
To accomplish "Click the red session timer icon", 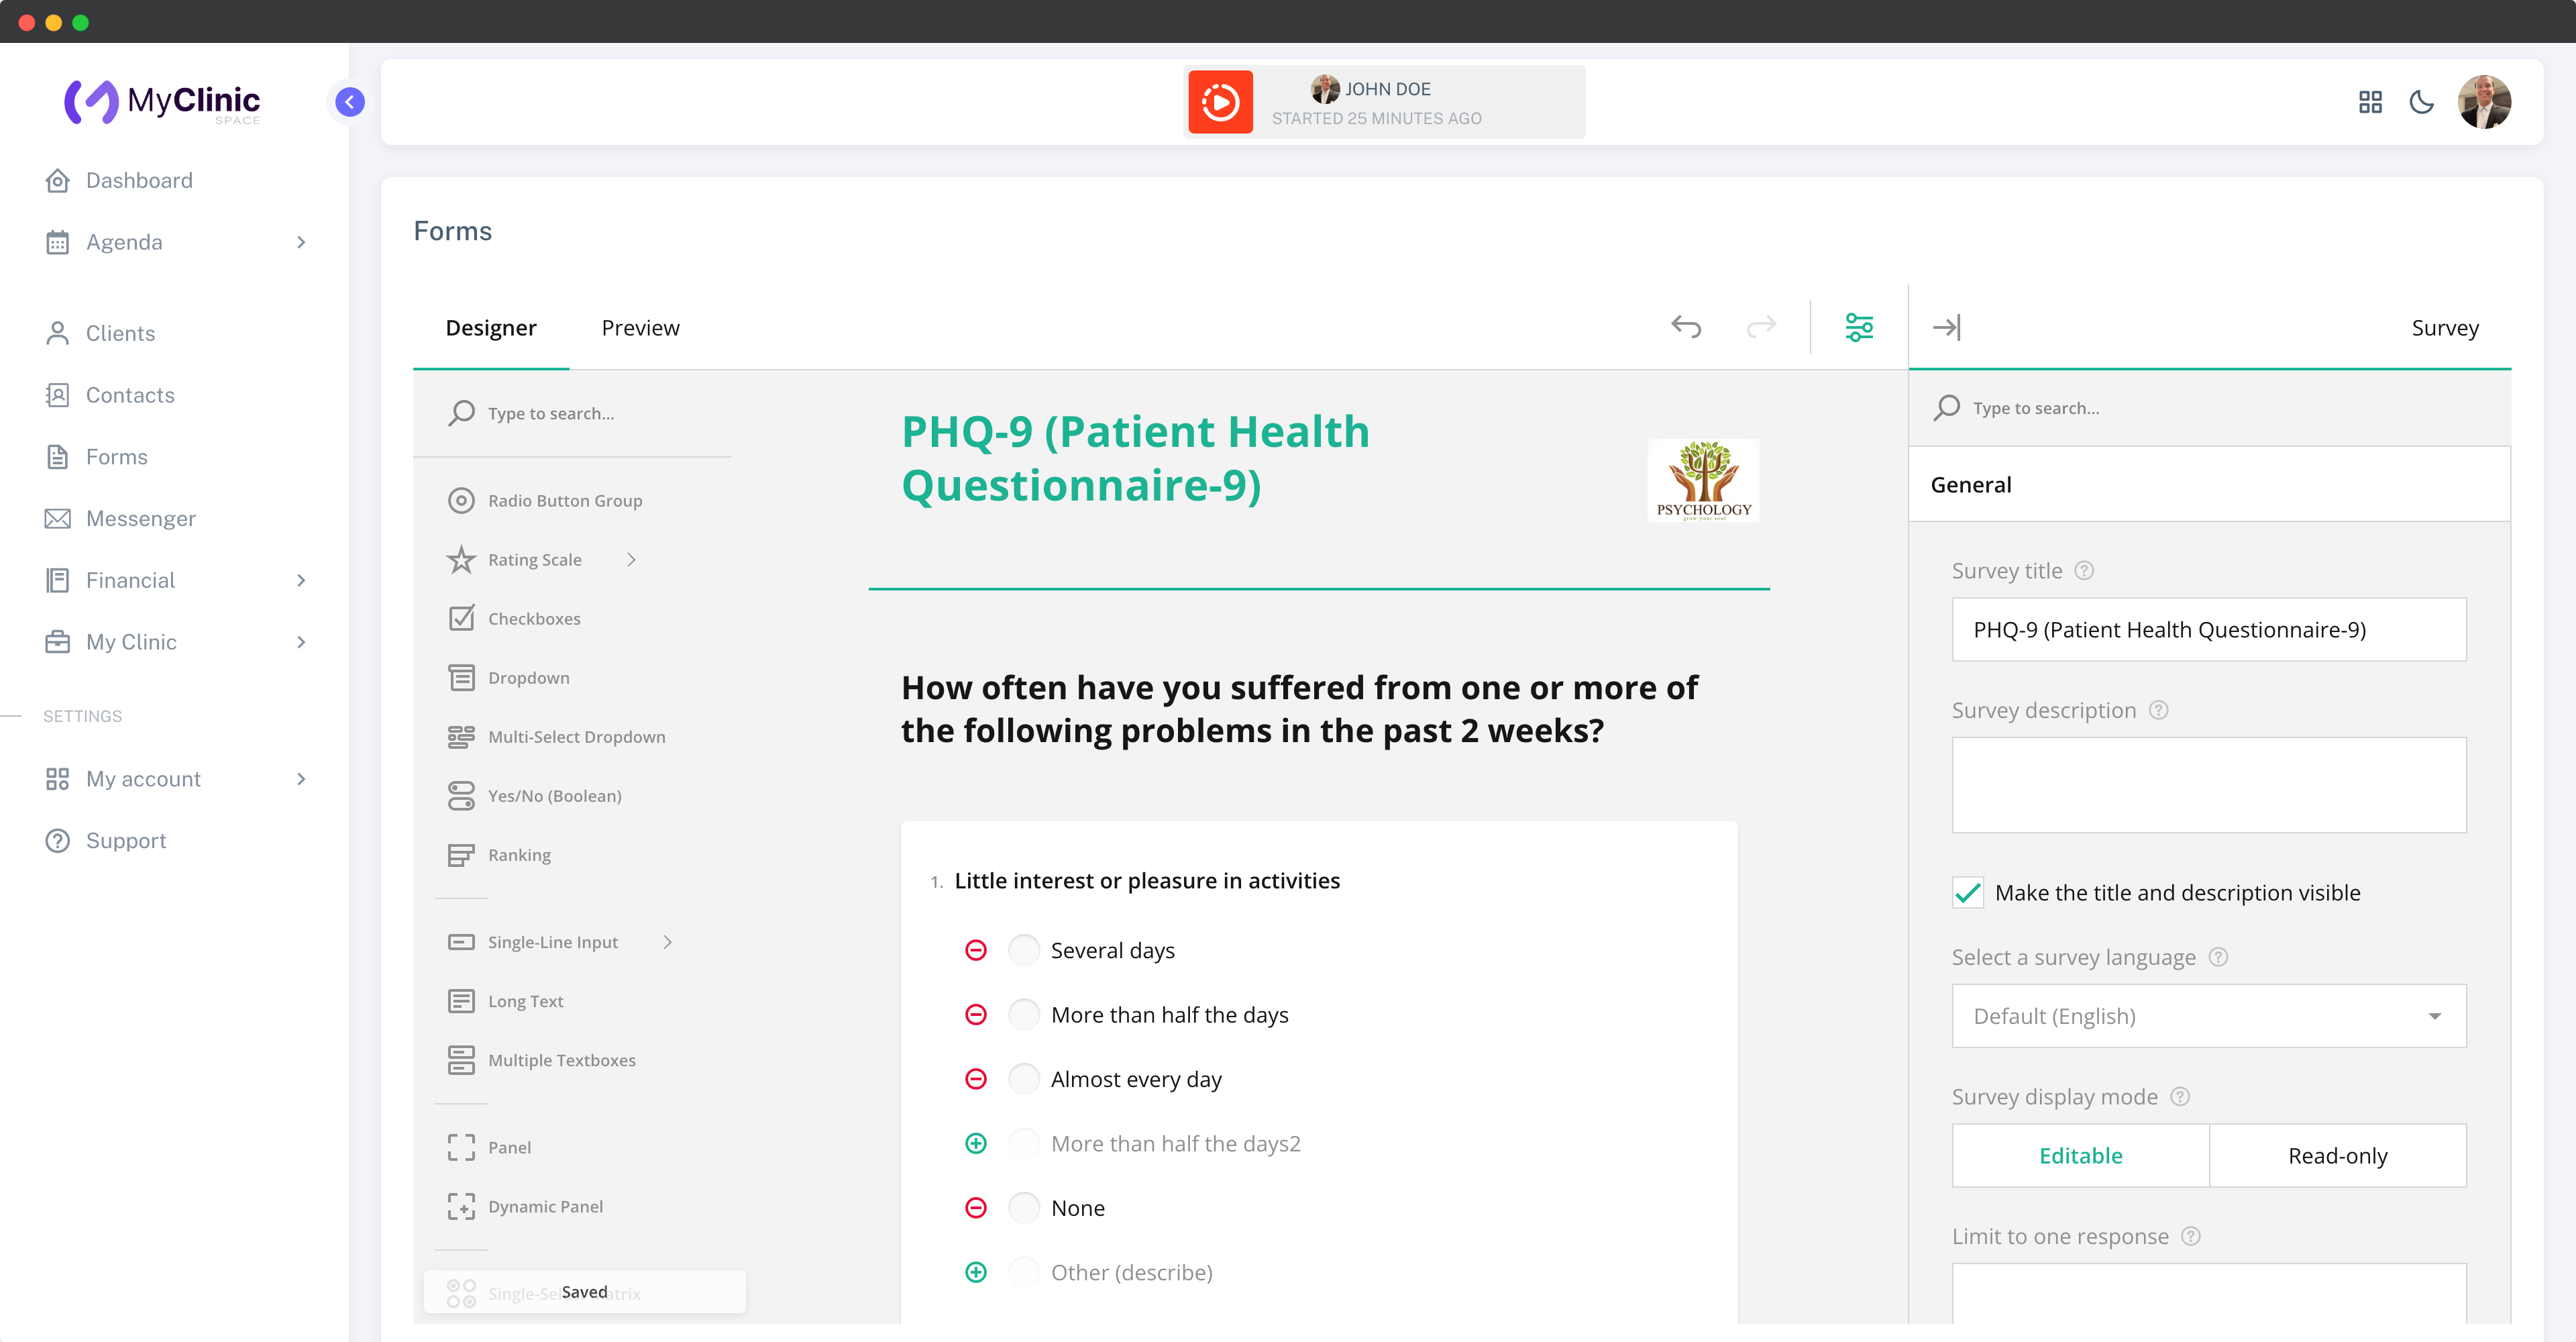I will click(x=1220, y=102).
